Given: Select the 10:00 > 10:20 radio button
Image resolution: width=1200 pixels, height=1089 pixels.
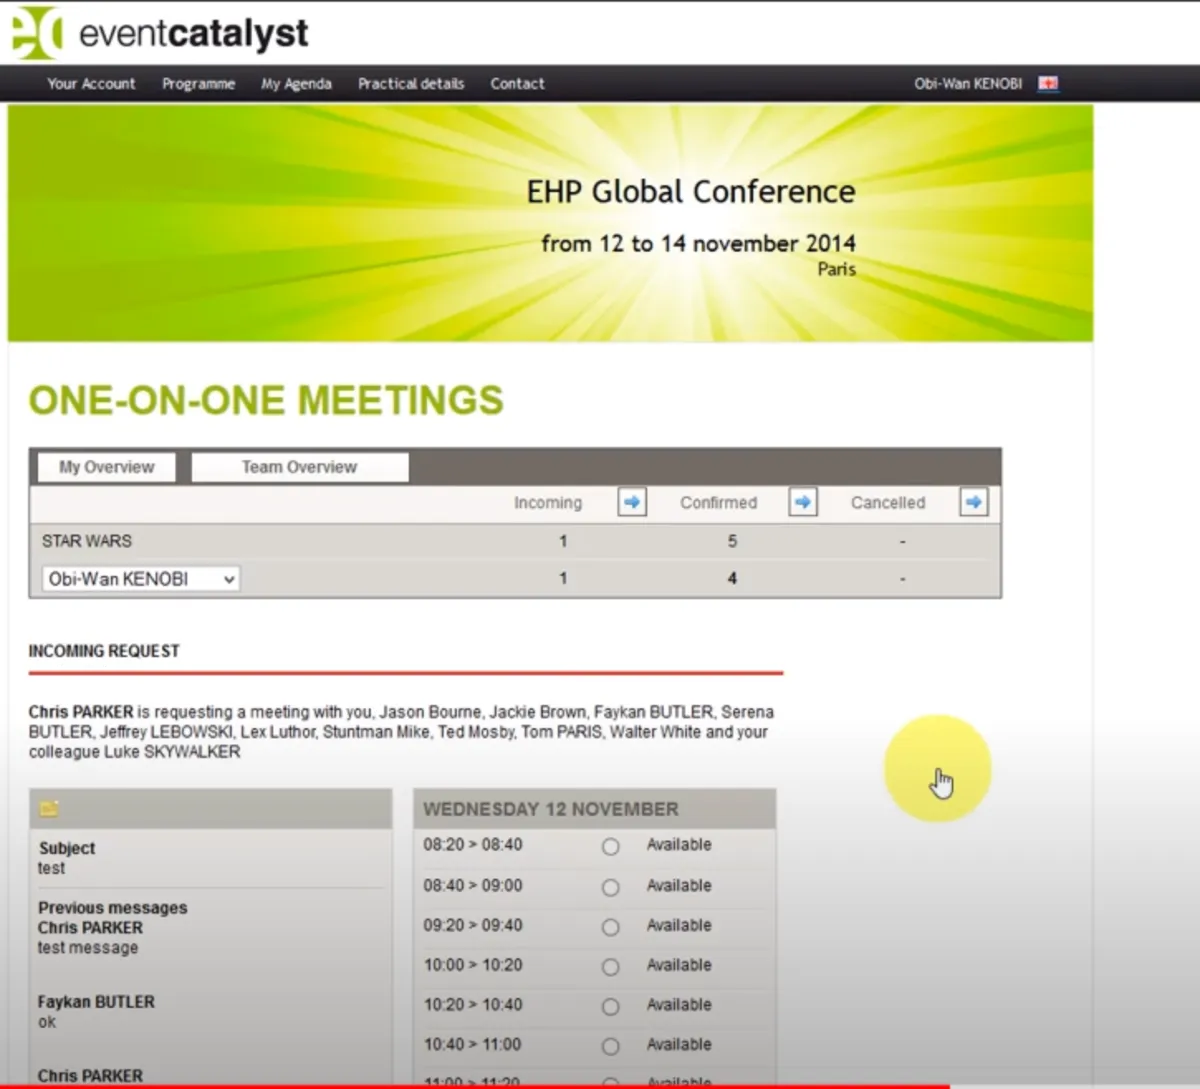Looking at the screenshot, I should click(610, 967).
